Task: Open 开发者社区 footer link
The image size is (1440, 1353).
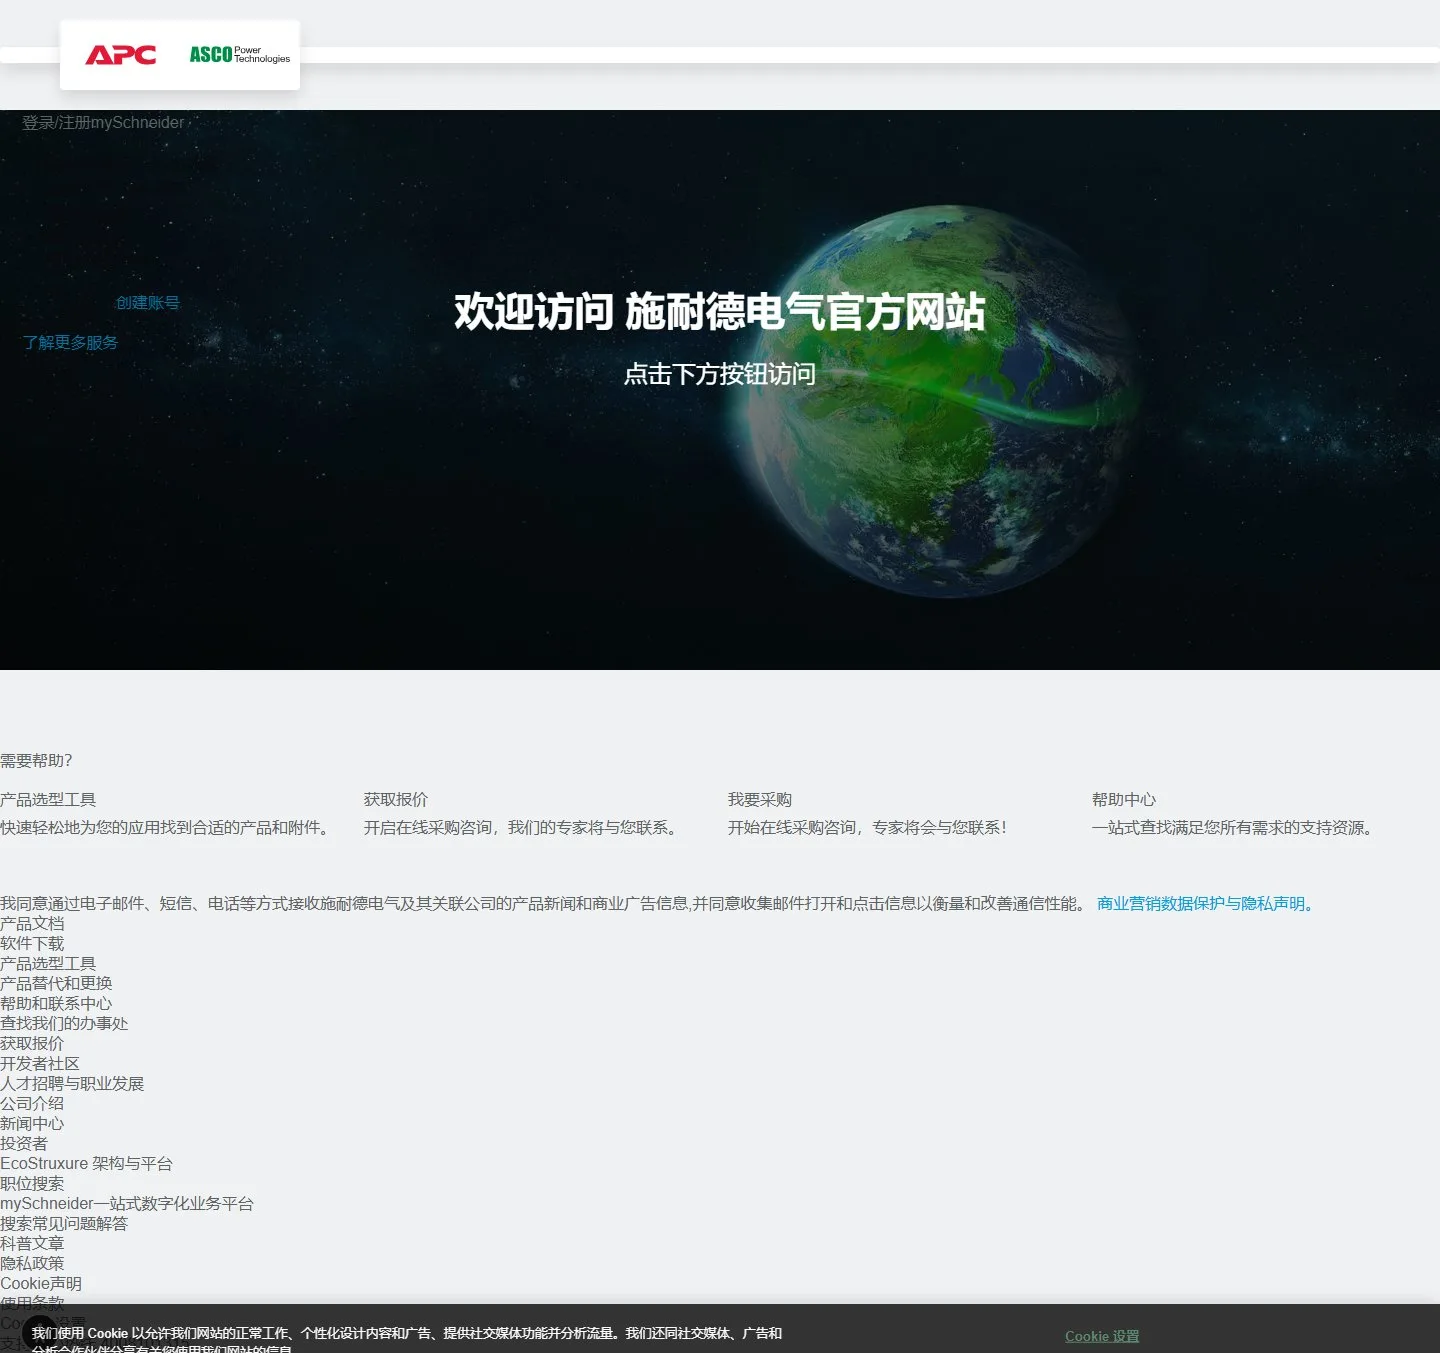Action: (x=40, y=1063)
